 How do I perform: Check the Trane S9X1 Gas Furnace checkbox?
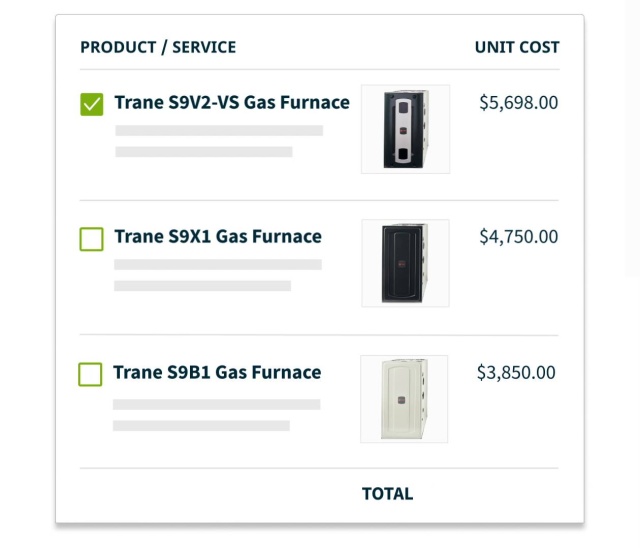91,239
